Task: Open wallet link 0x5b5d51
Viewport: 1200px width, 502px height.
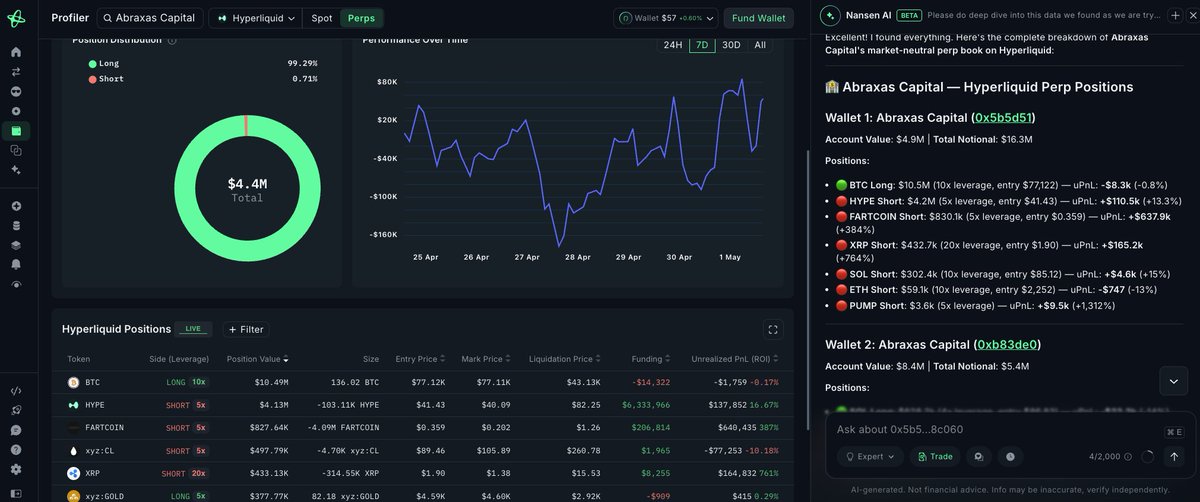Action: tap(1002, 117)
